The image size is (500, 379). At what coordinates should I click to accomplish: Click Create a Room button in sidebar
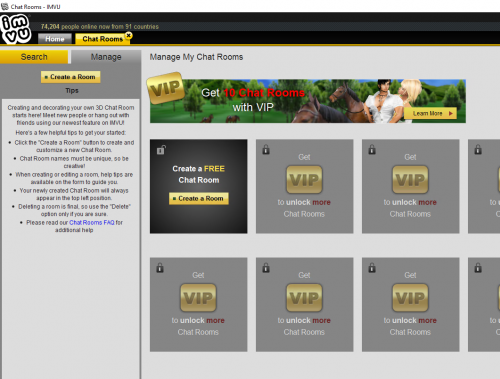pos(70,77)
